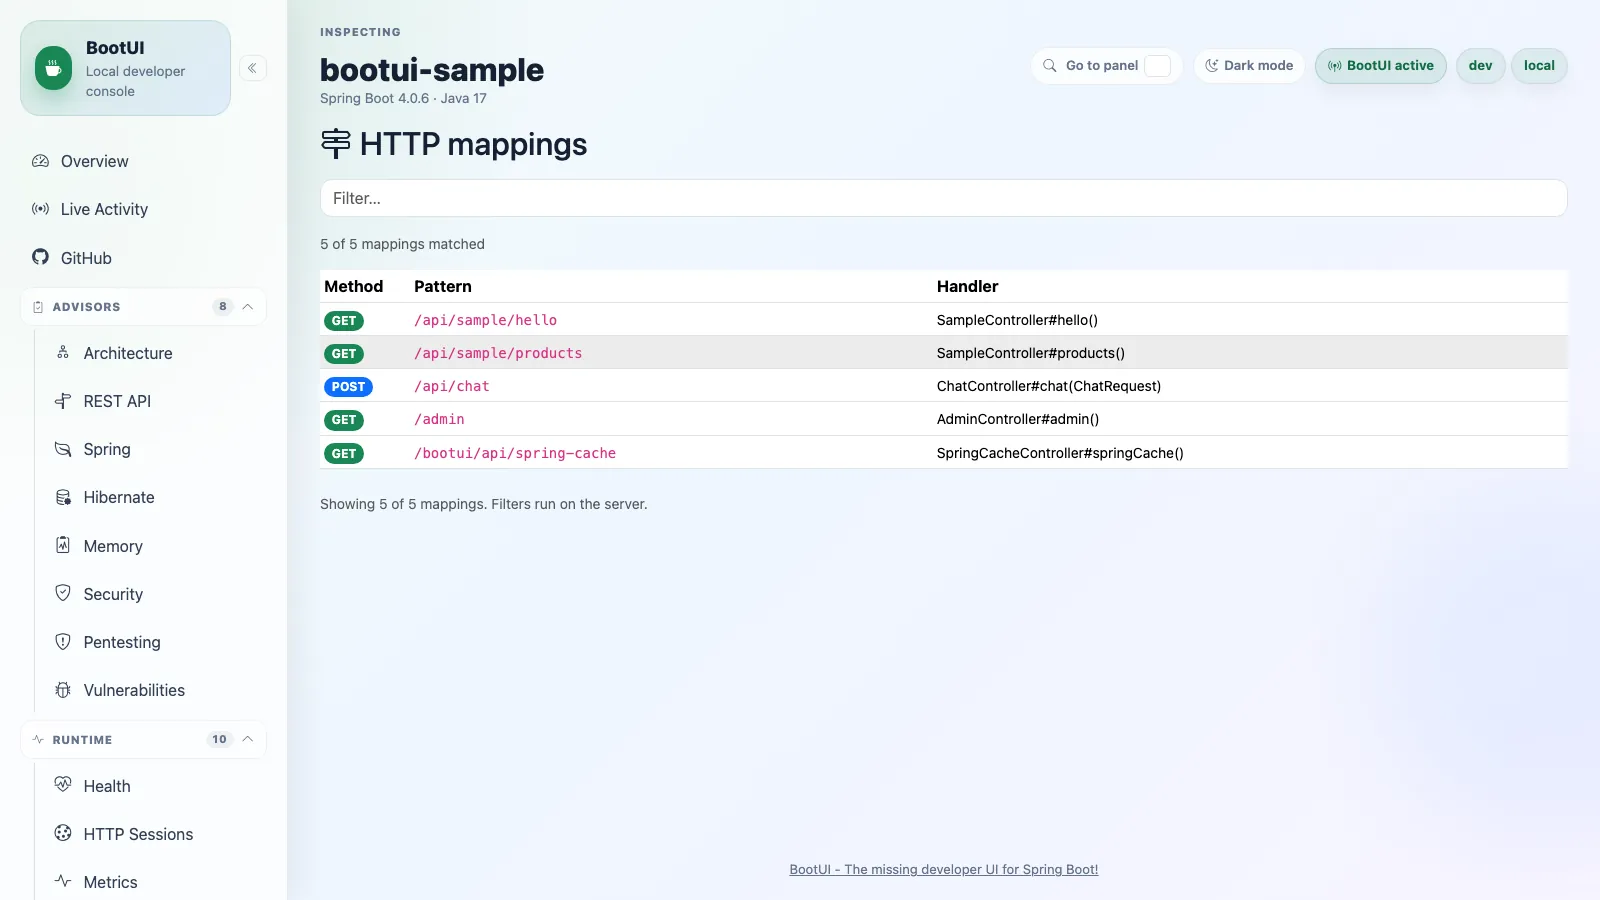Click the /admin pattern
This screenshot has height=900, width=1600.
[x=439, y=419]
